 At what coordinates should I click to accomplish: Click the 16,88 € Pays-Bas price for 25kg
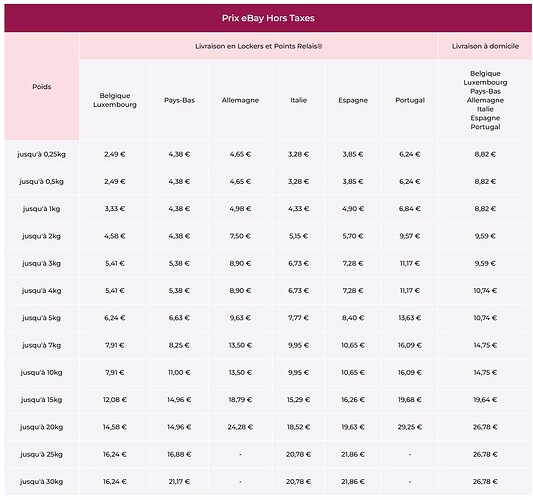179,454
